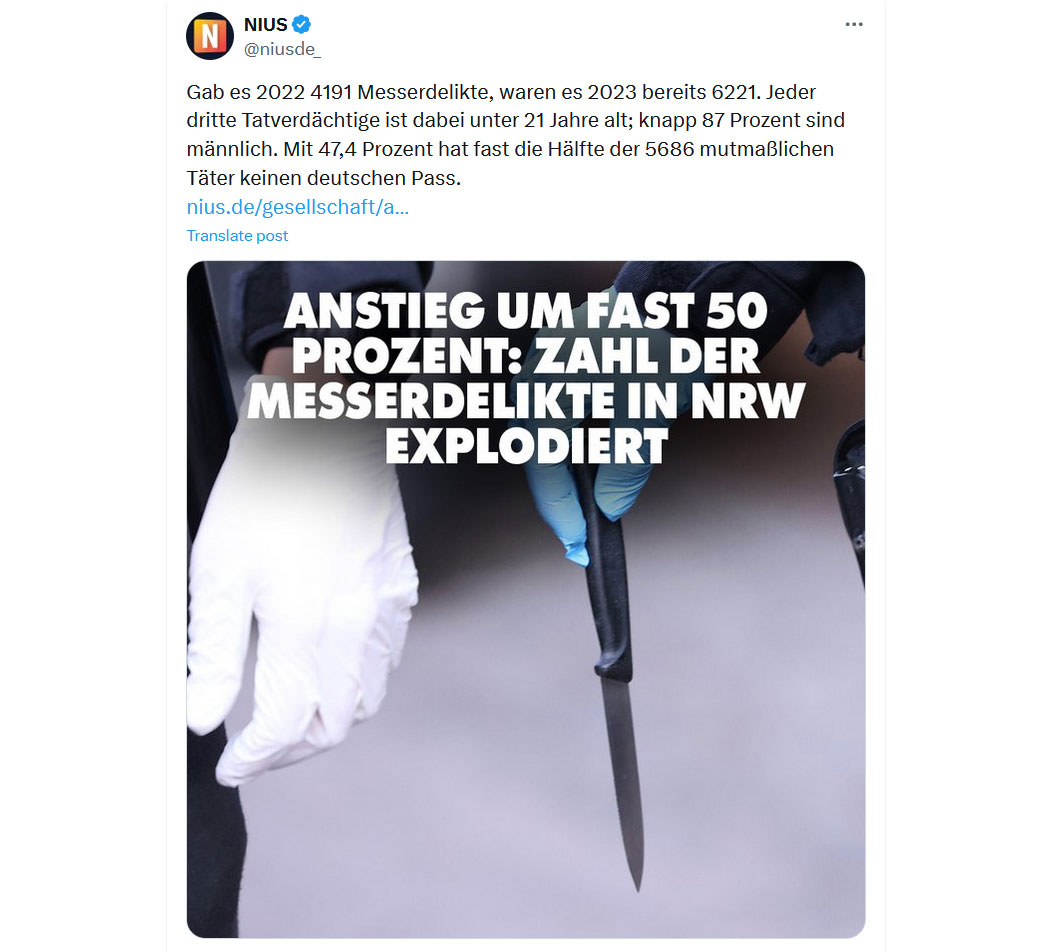Screen dimensions: 1050x952
Task: Click the word EXPLODIERT in the image
Action: pos(527,446)
